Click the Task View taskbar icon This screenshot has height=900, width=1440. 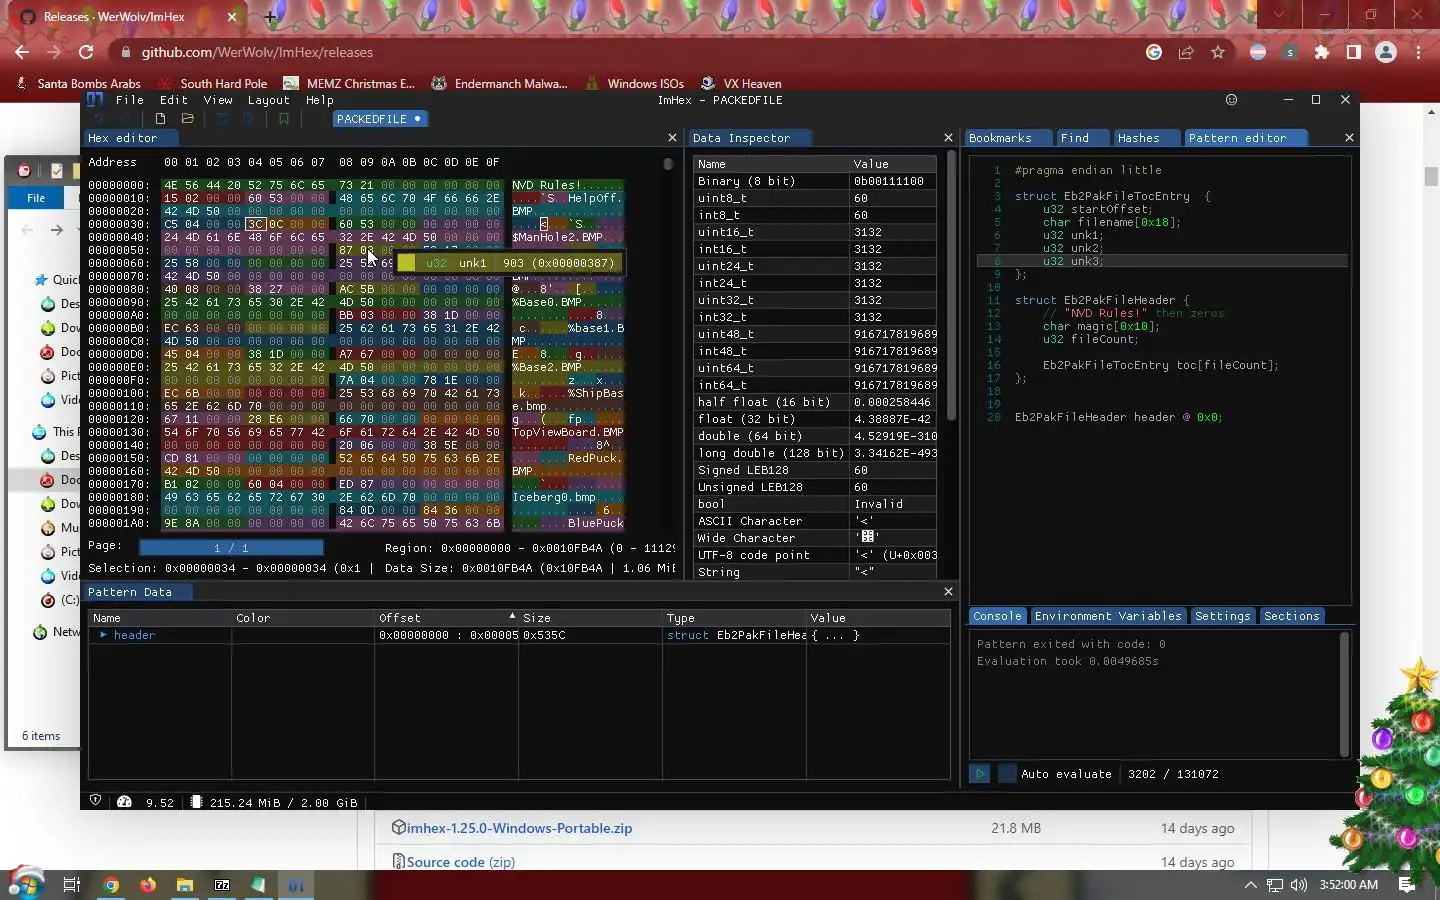[x=72, y=885]
